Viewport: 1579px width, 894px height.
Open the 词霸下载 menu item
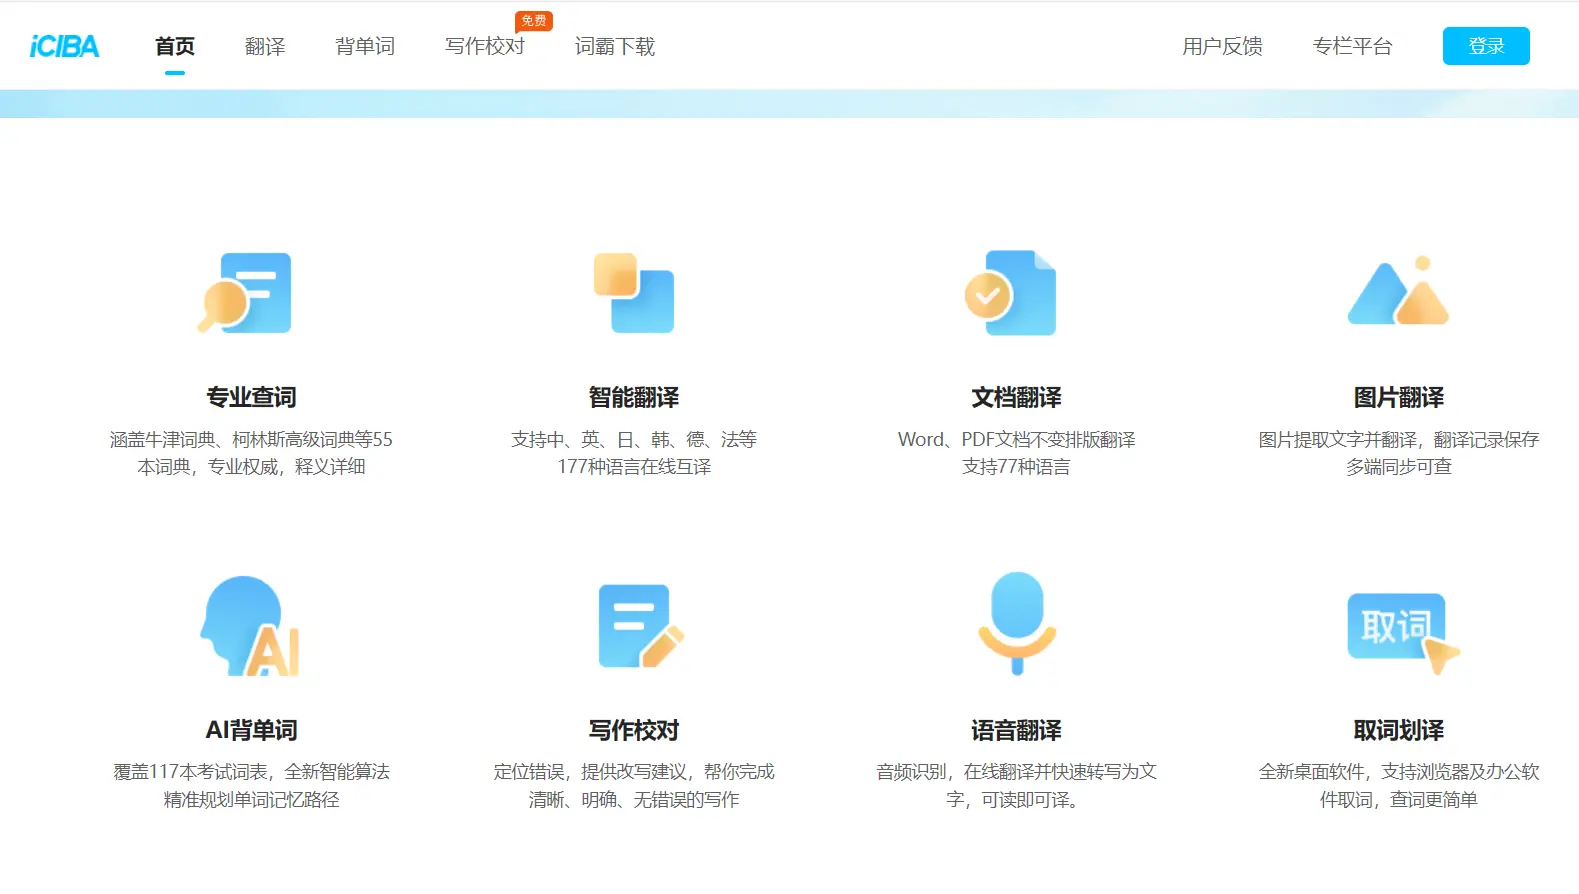click(615, 46)
